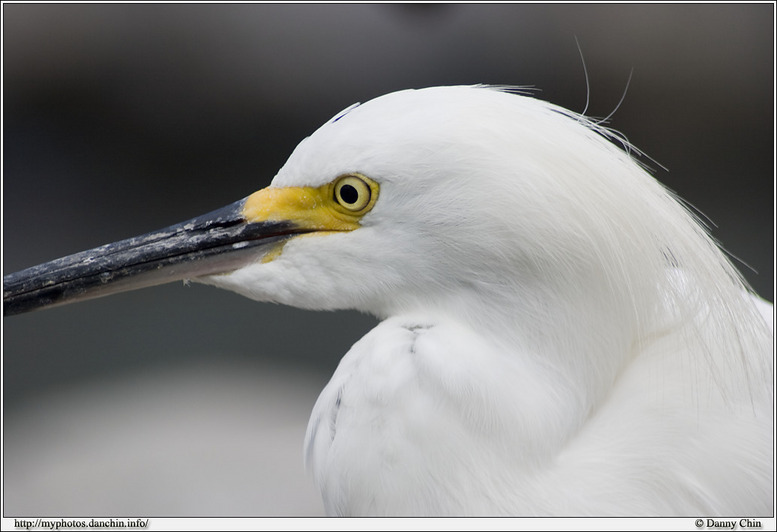Click the black pupil of the eye
This screenshot has height=532, width=777.
[x=349, y=193]
